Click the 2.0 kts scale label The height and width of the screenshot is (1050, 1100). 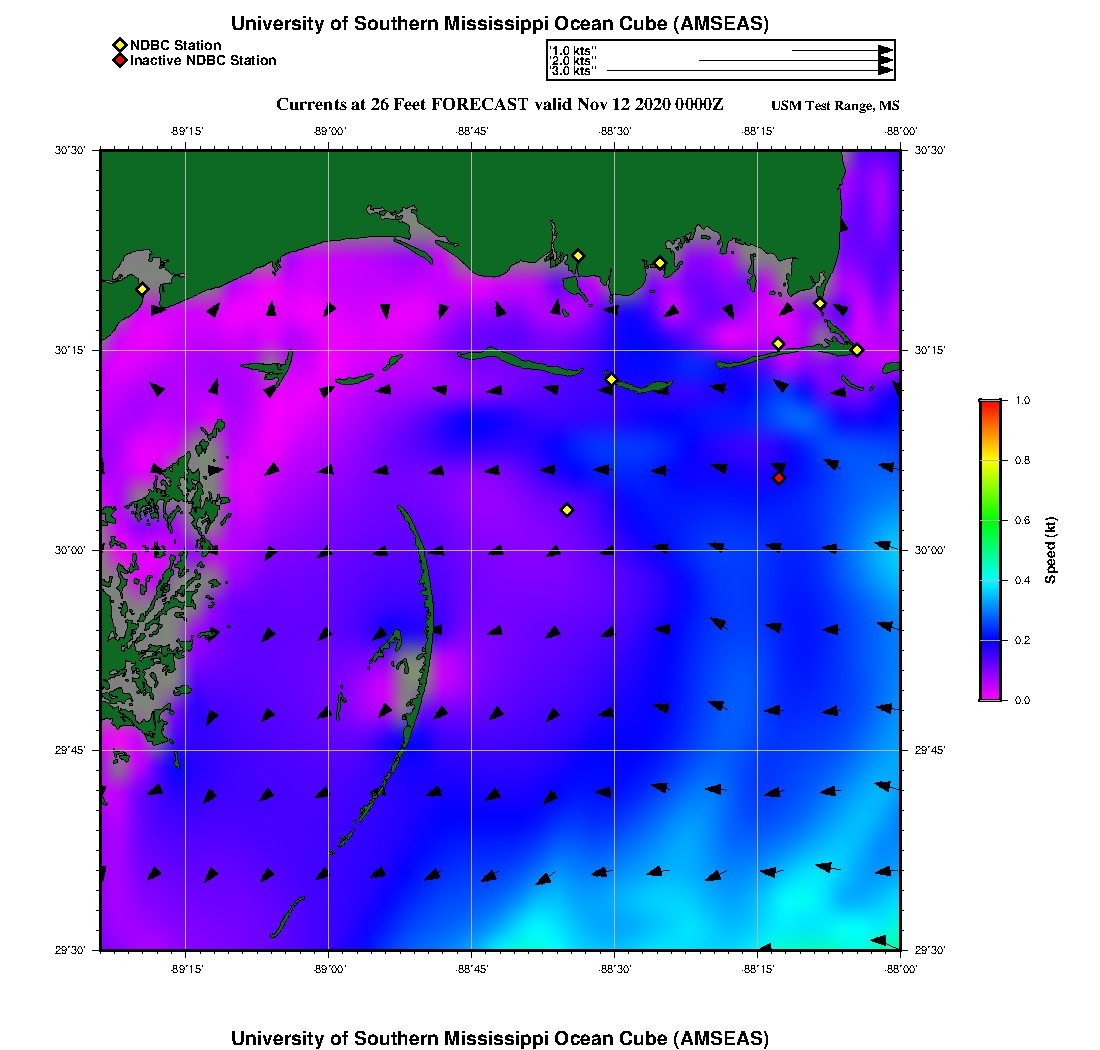click(x=573, y=61)
